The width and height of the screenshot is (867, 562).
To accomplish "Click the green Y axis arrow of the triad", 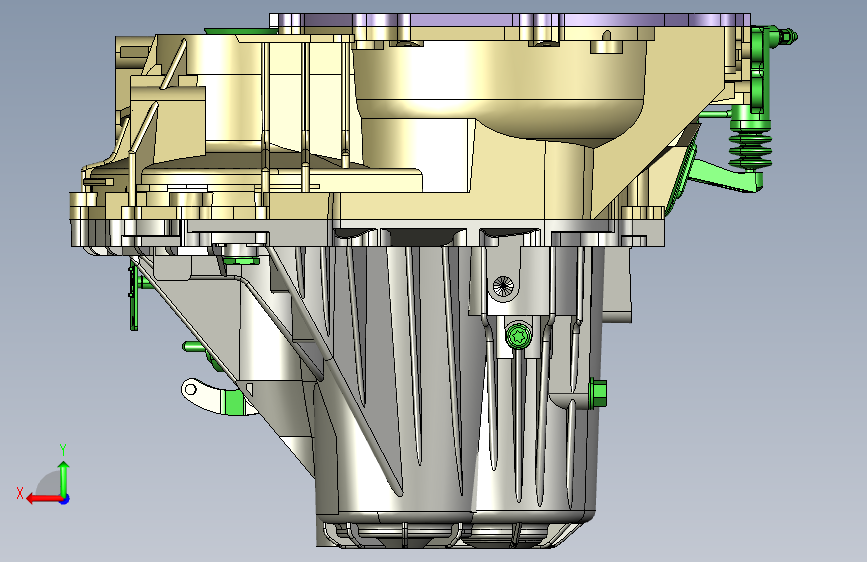I will (64, 478).
